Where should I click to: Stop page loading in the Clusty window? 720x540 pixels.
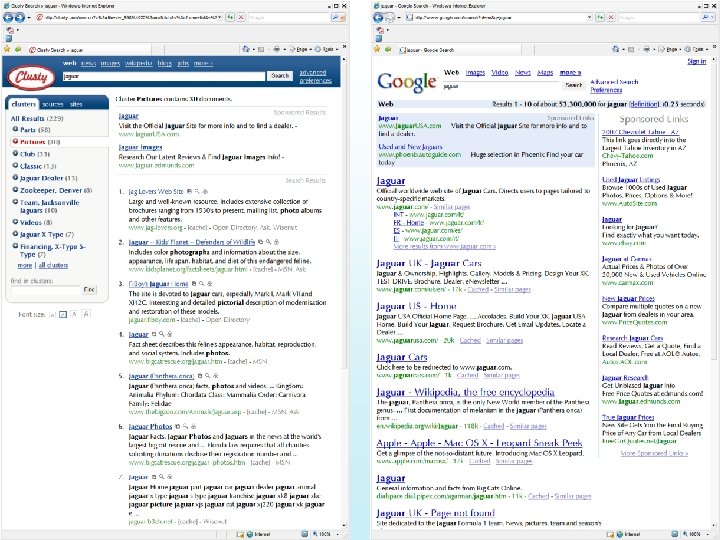coord(241,17)
